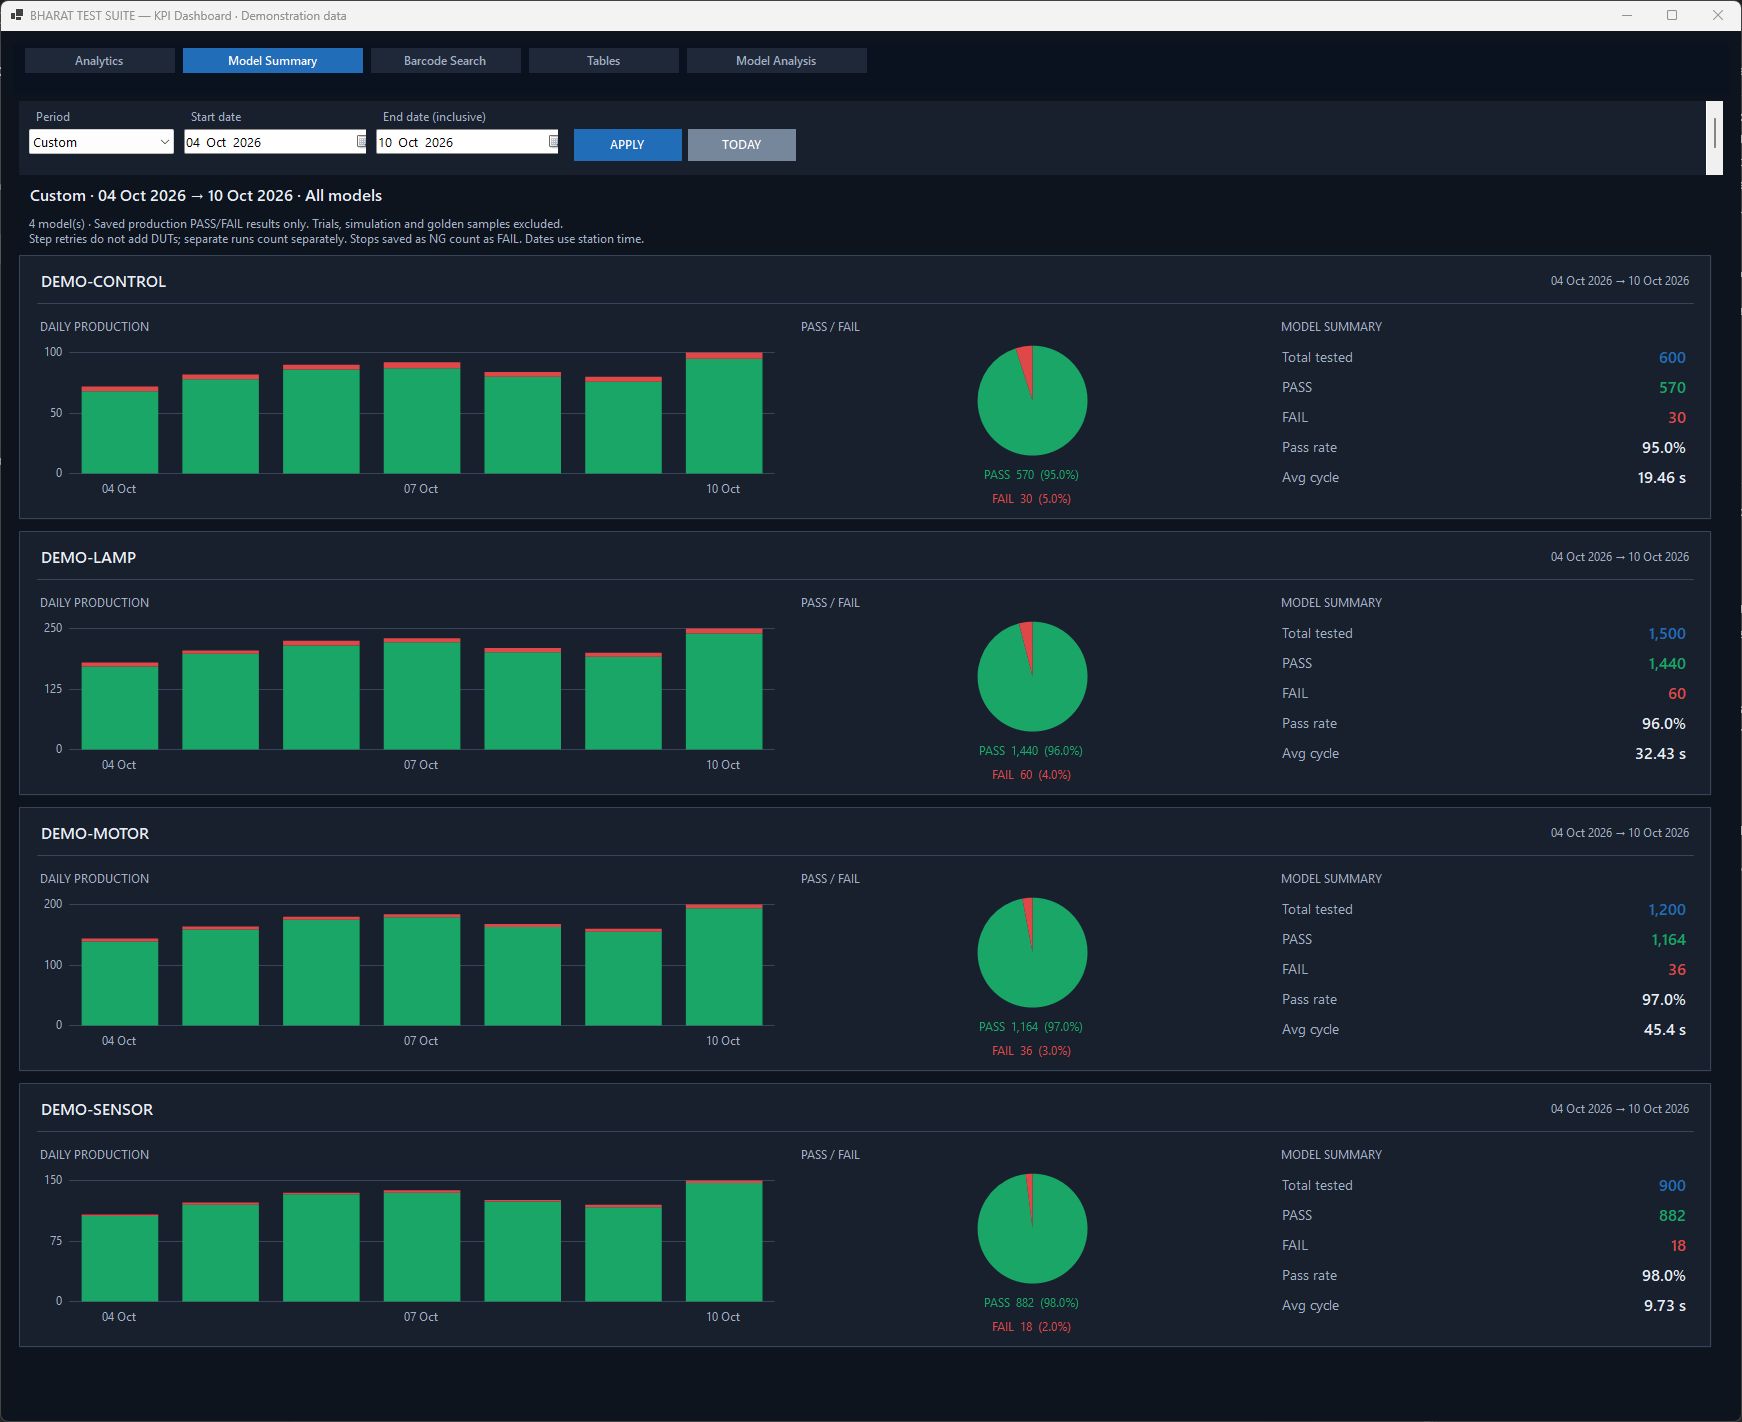Go to the Model Analysis tab

(x=776, y=61)
